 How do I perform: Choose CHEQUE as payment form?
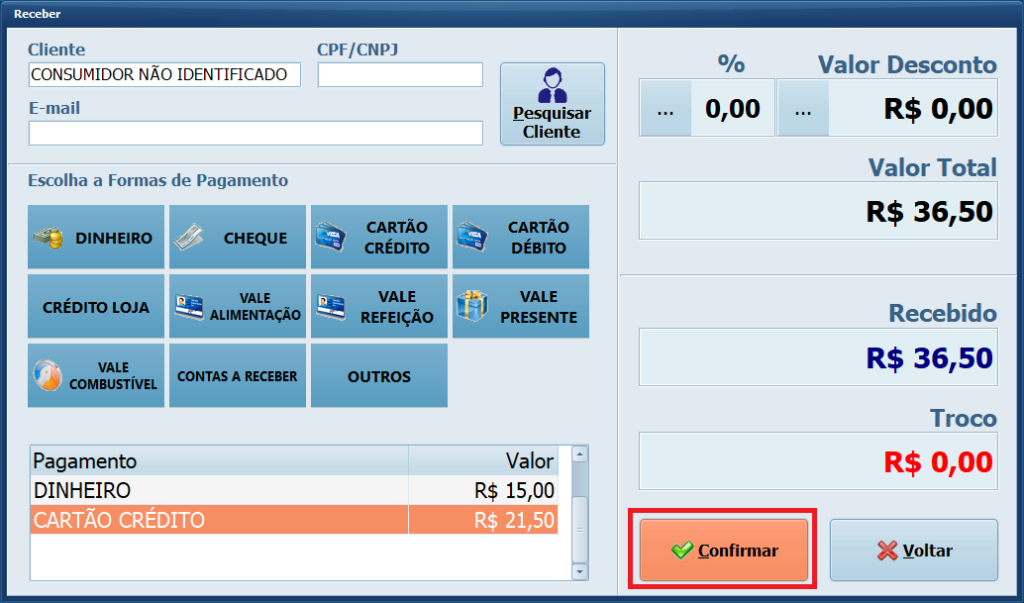click(x=237, y=238)
